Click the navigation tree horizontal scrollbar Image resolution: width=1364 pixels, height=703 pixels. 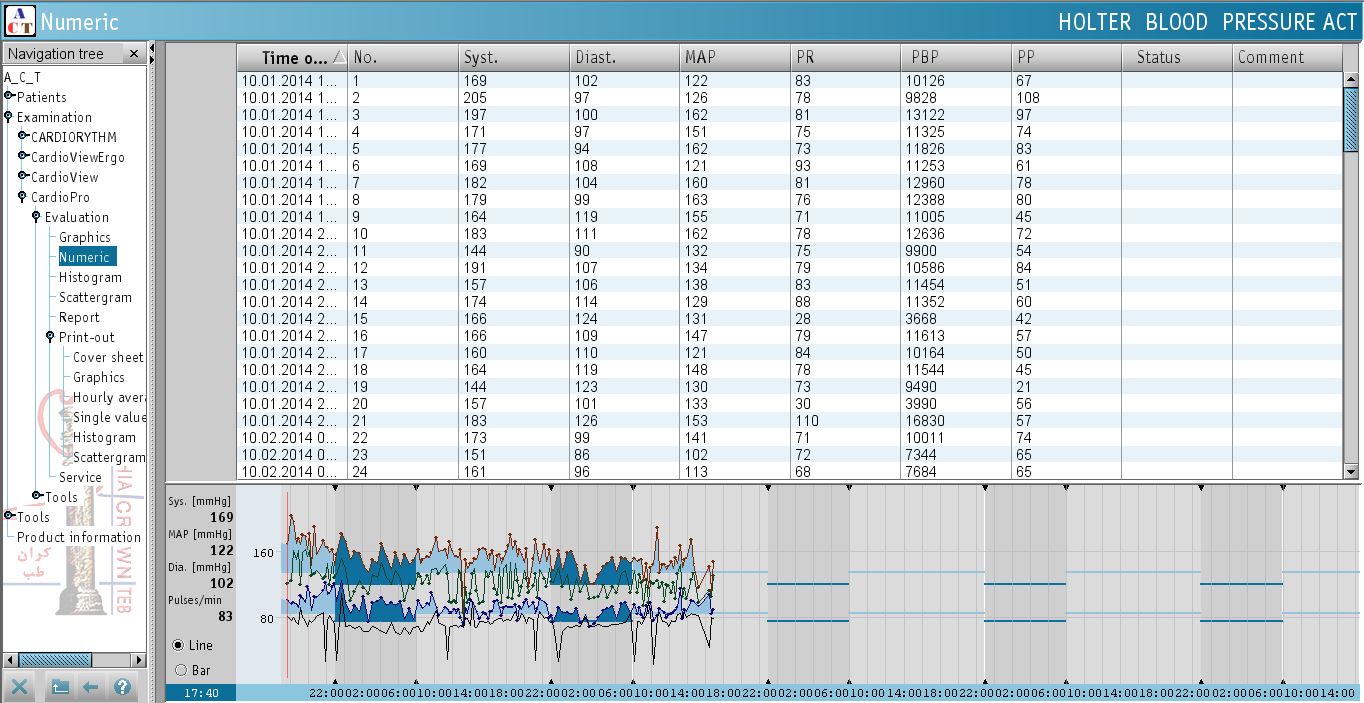(x=55, y=660)
